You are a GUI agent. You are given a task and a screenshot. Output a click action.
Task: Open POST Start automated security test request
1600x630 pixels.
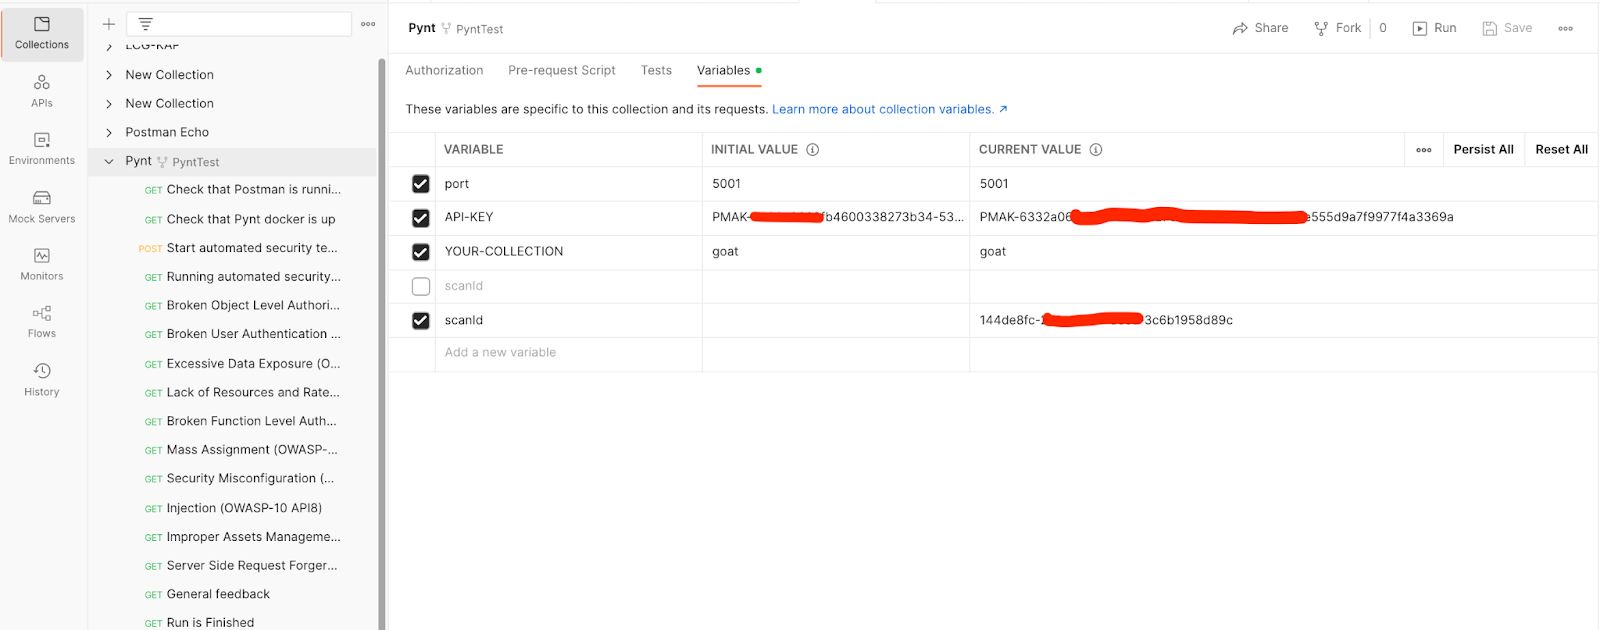tap(238, 248)
